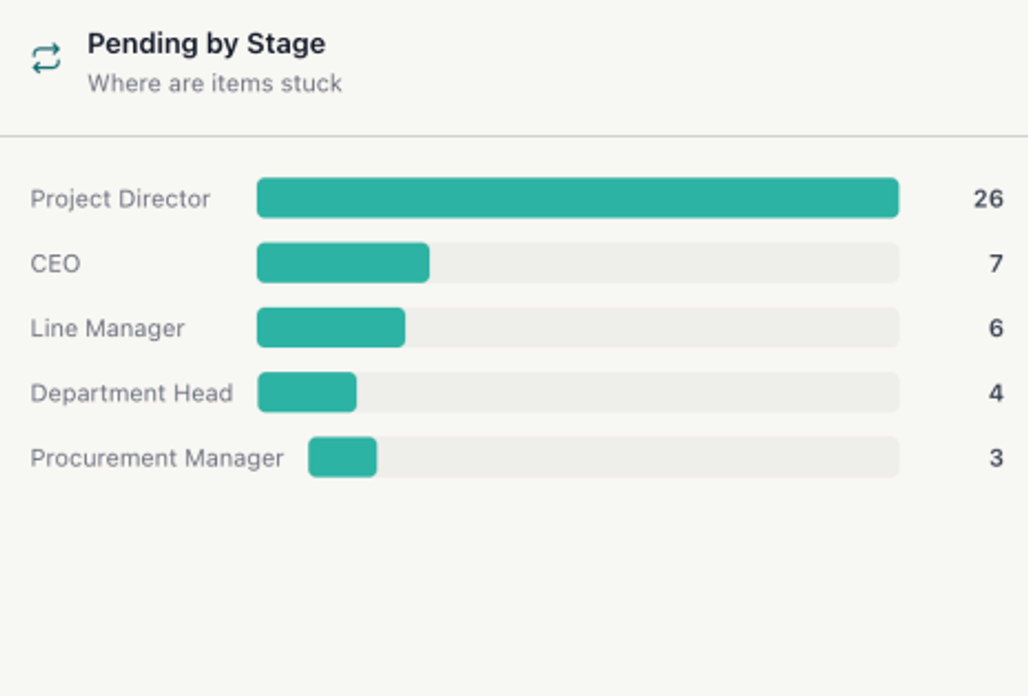The width and height of the screenshot is (1028, 696).
Task: Pick the Procurement Manager stage label
Action: 157,458
